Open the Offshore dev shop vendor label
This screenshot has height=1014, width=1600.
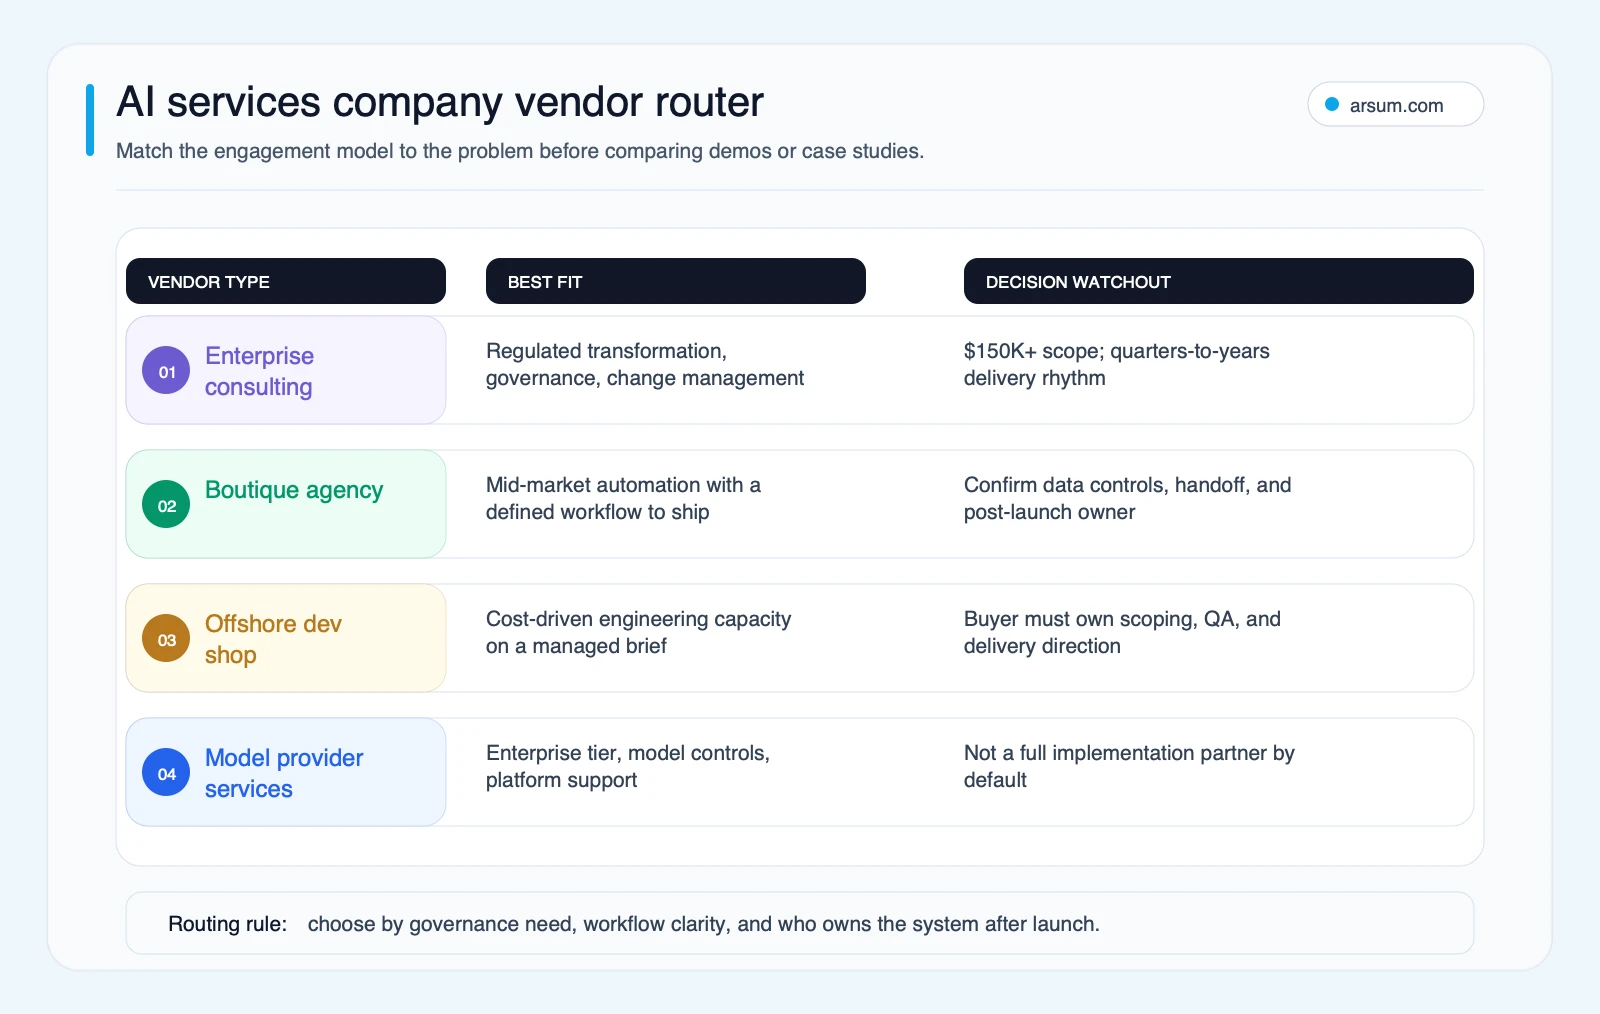[x=273, y=639]
